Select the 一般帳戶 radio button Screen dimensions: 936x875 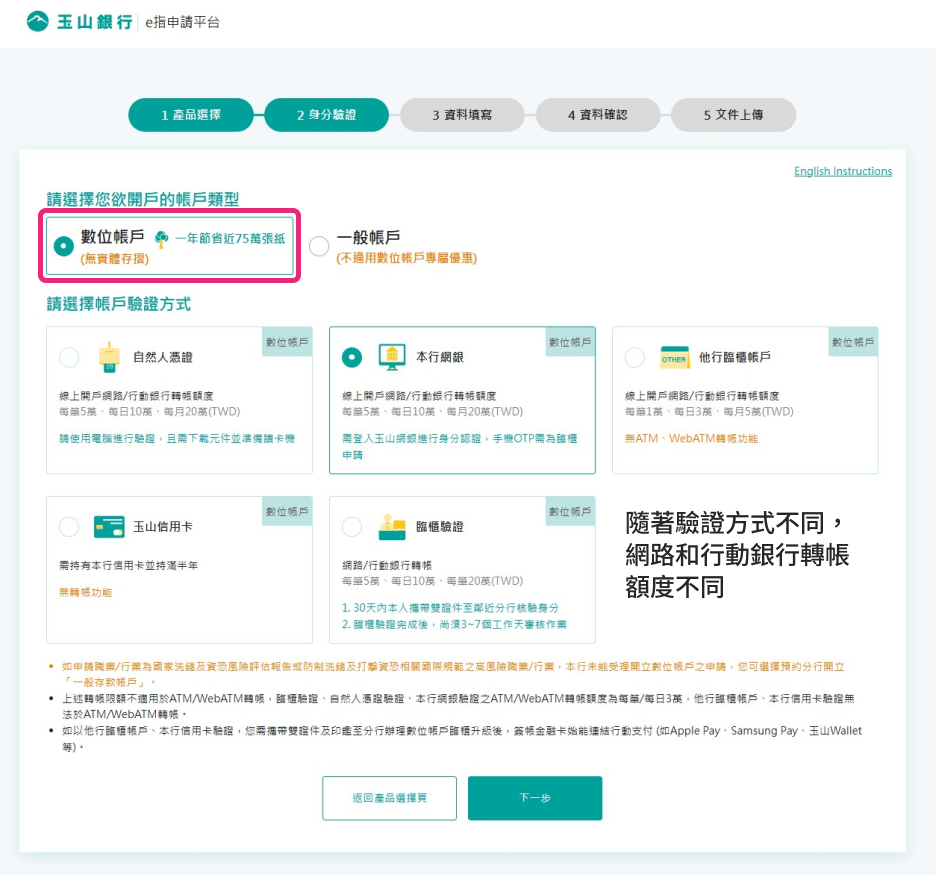tap(319, 246)
